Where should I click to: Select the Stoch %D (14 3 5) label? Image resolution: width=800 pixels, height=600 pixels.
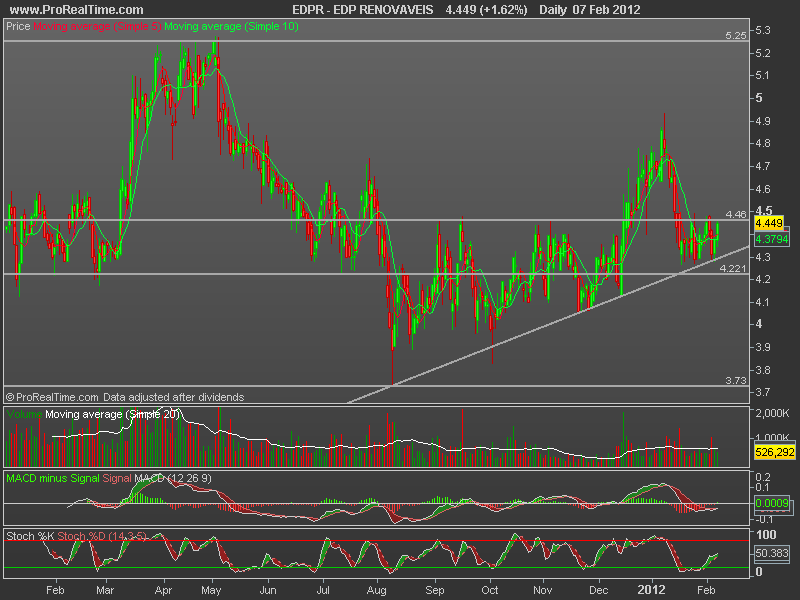tap(102, 536)
